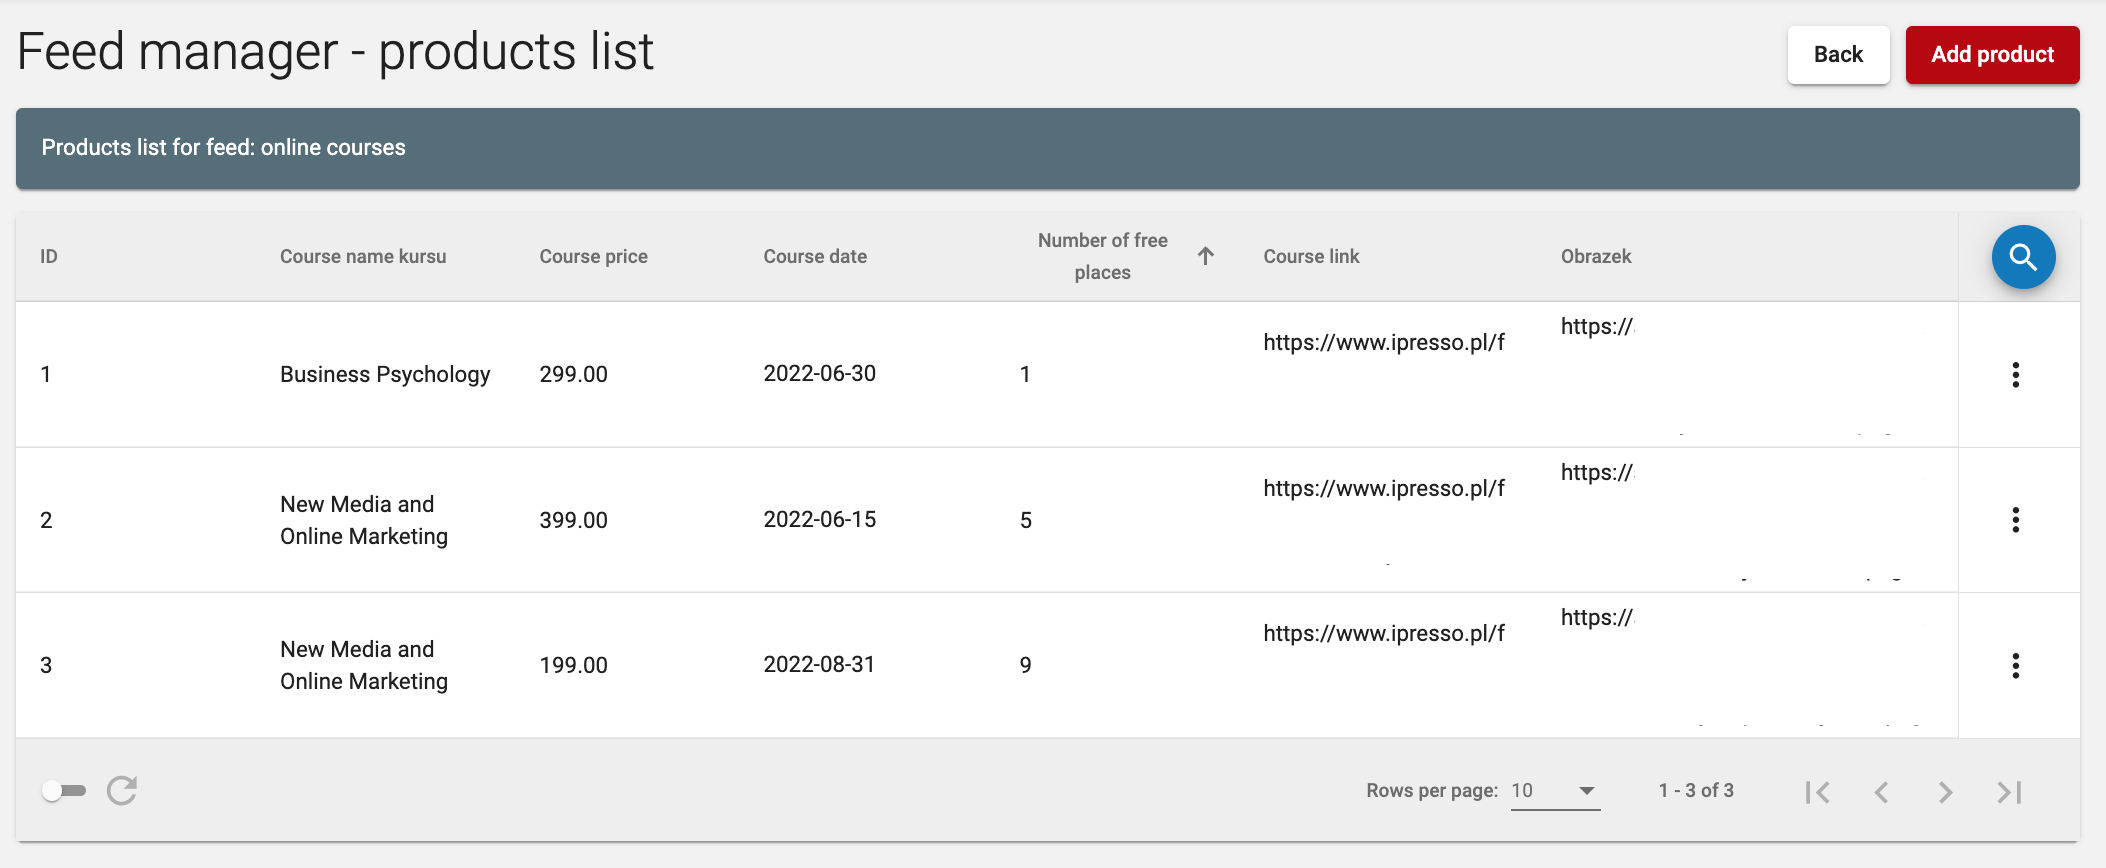Viewport: 2106px width, 868px height.
Task: Open course link in 2022-08-31 row
Action: coord(1384,634)
